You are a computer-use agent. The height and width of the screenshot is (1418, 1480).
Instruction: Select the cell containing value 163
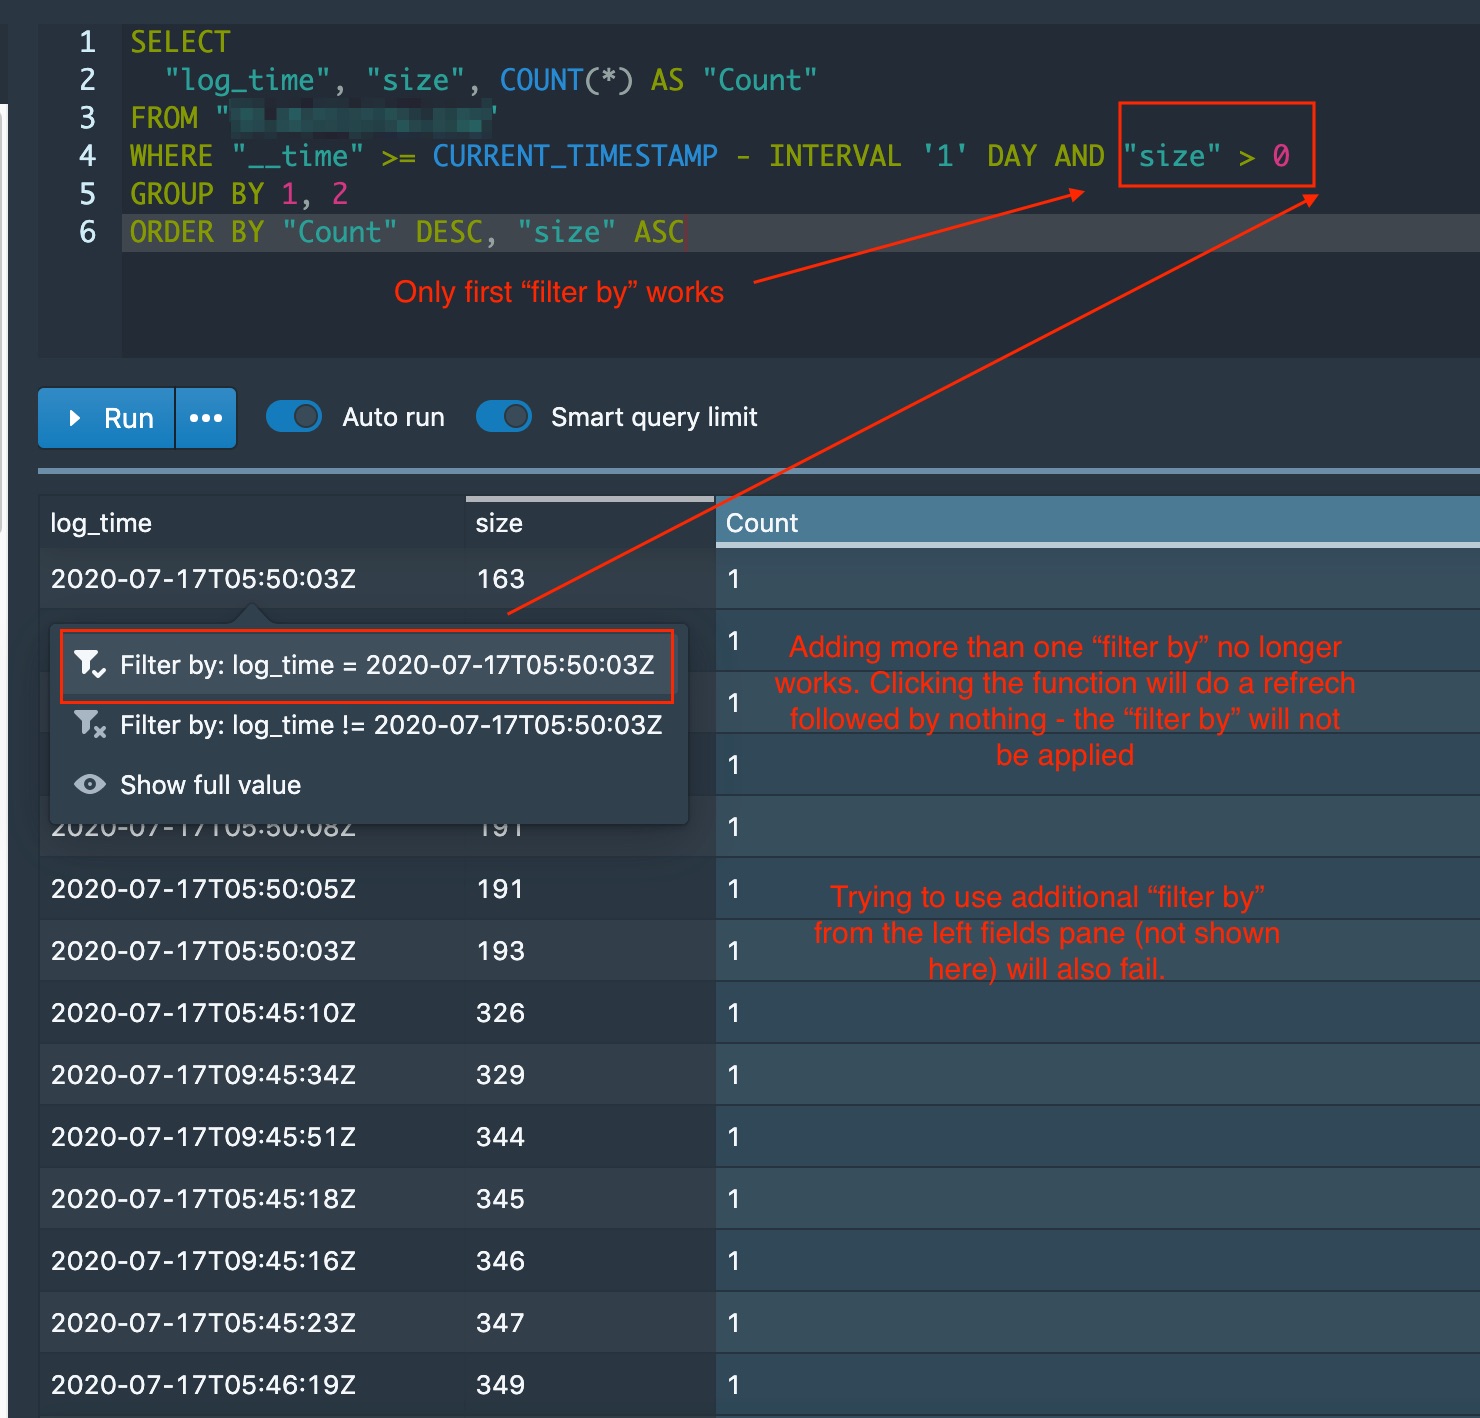498,578
